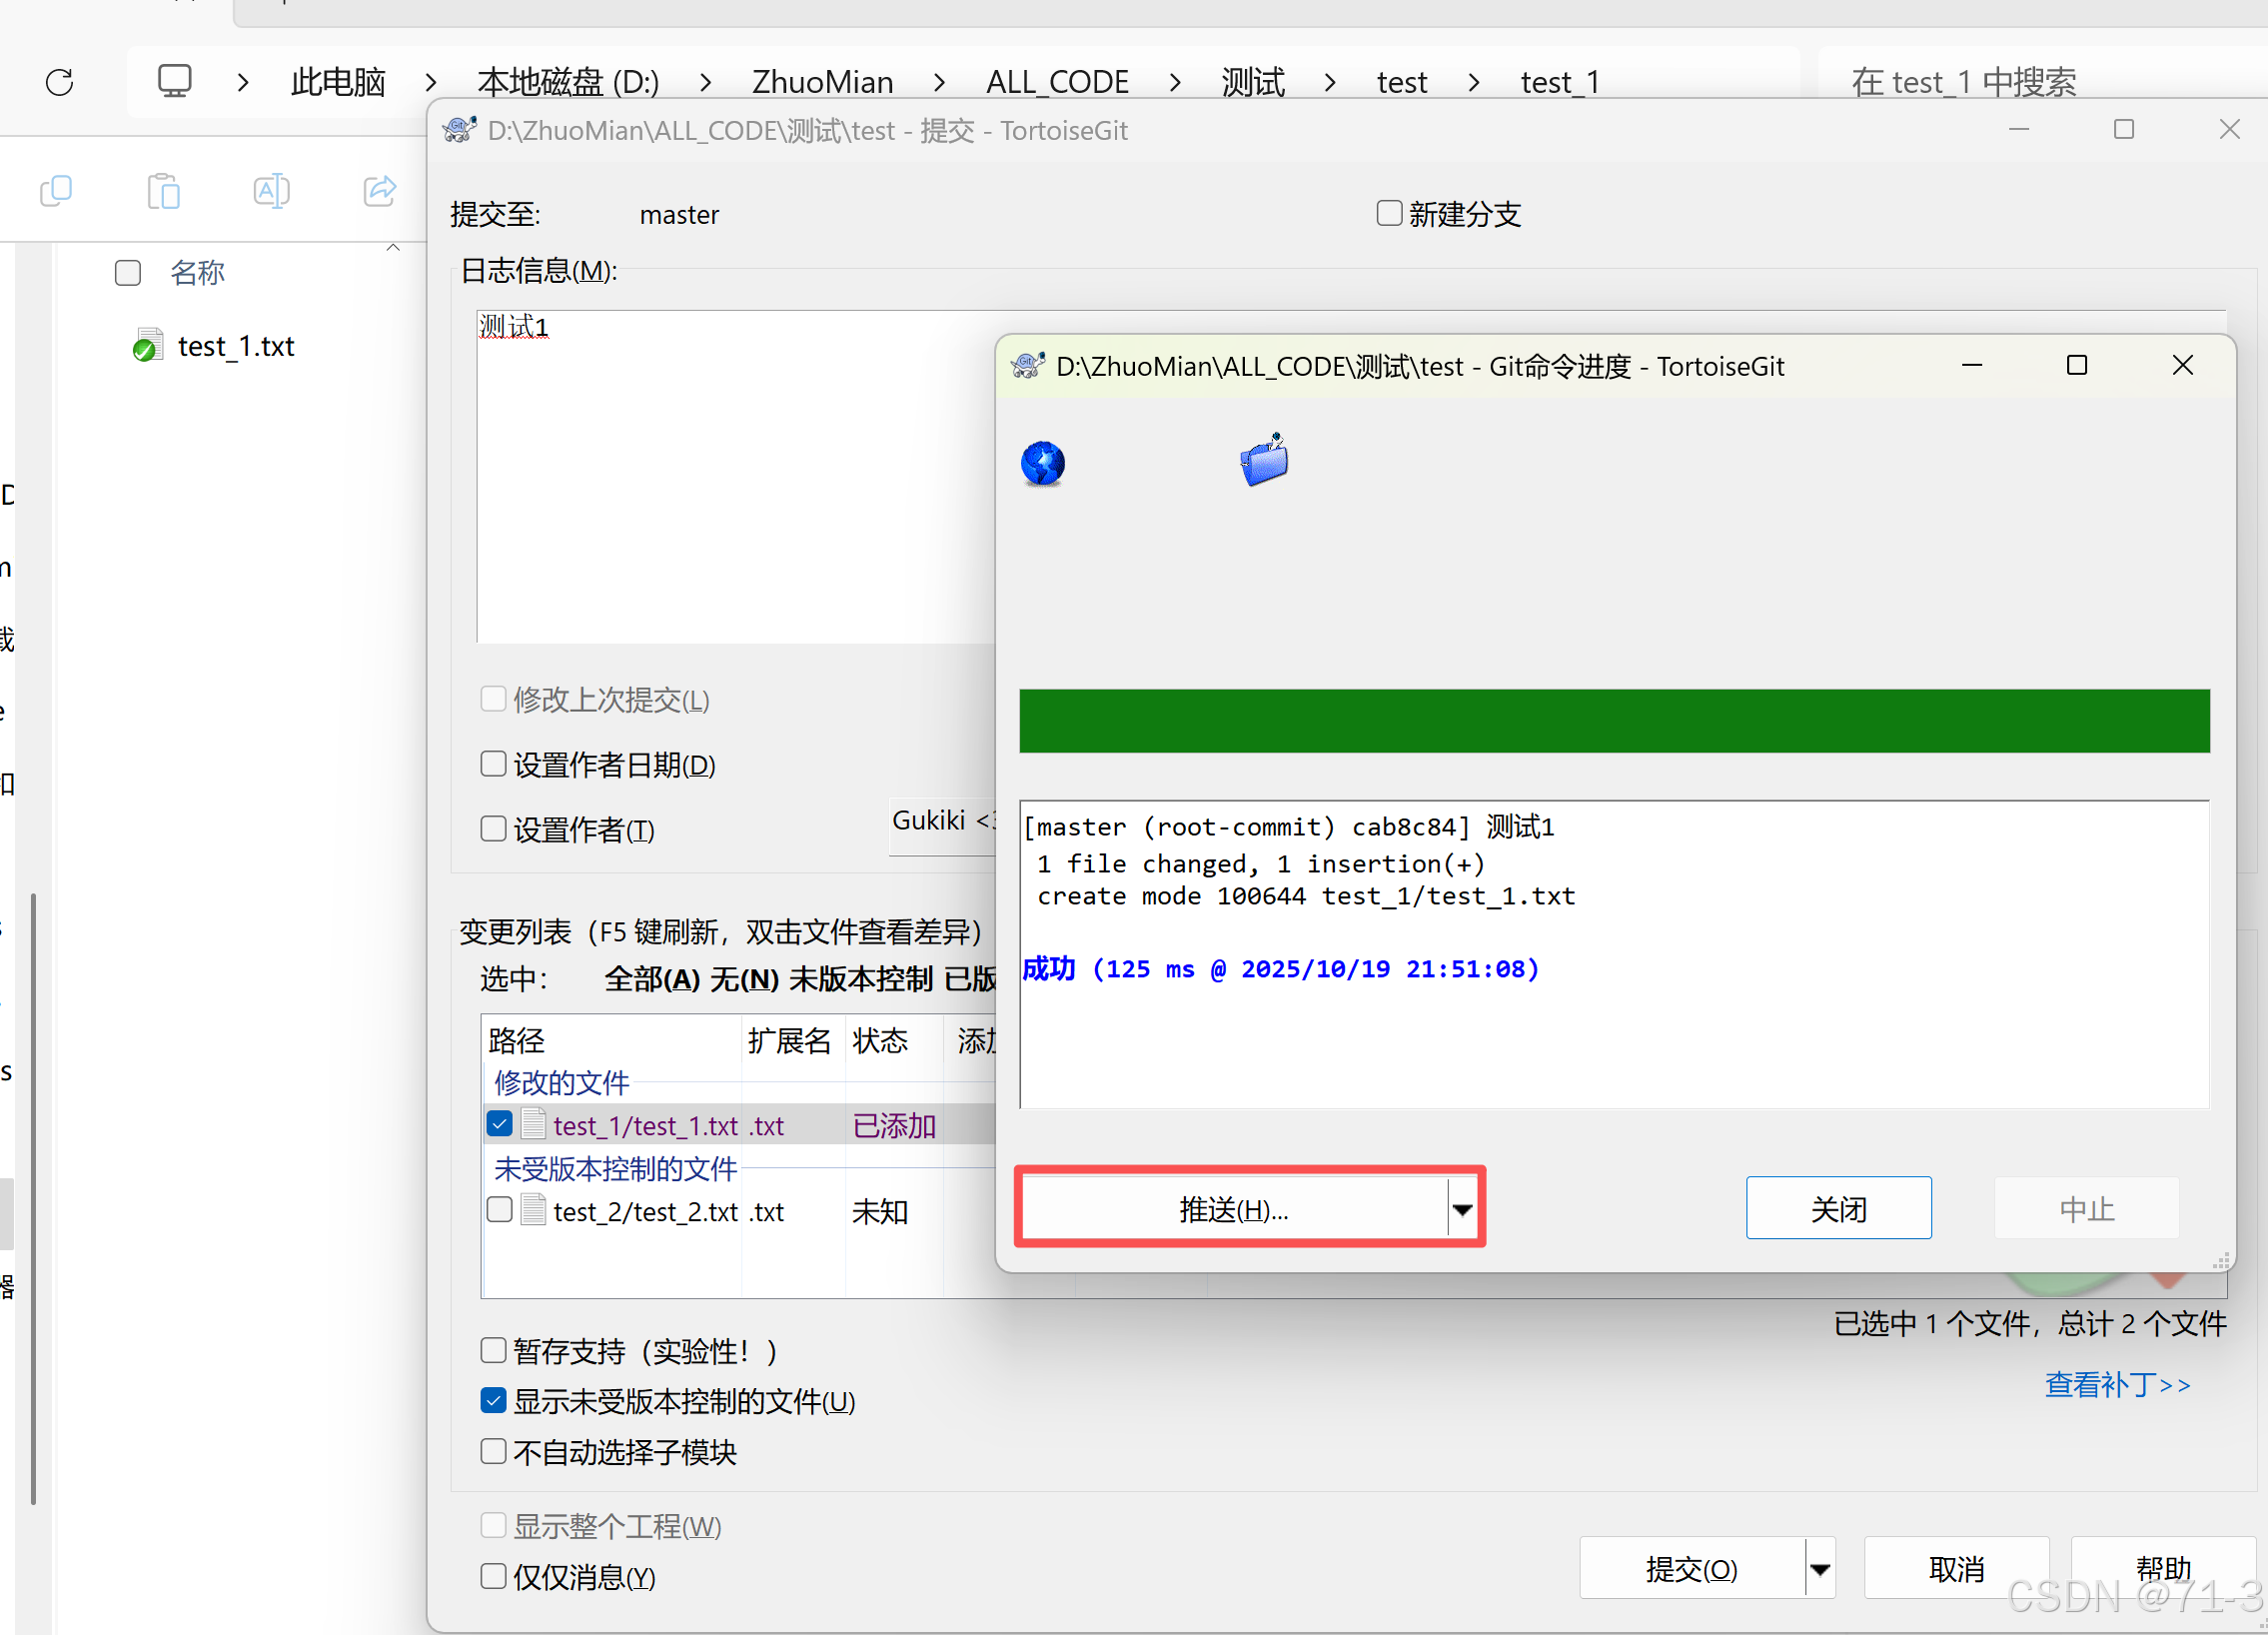2268x1635 pixels.
Task: Click the This PC monitor icon in breadcrumb
Action: point(174,81)
